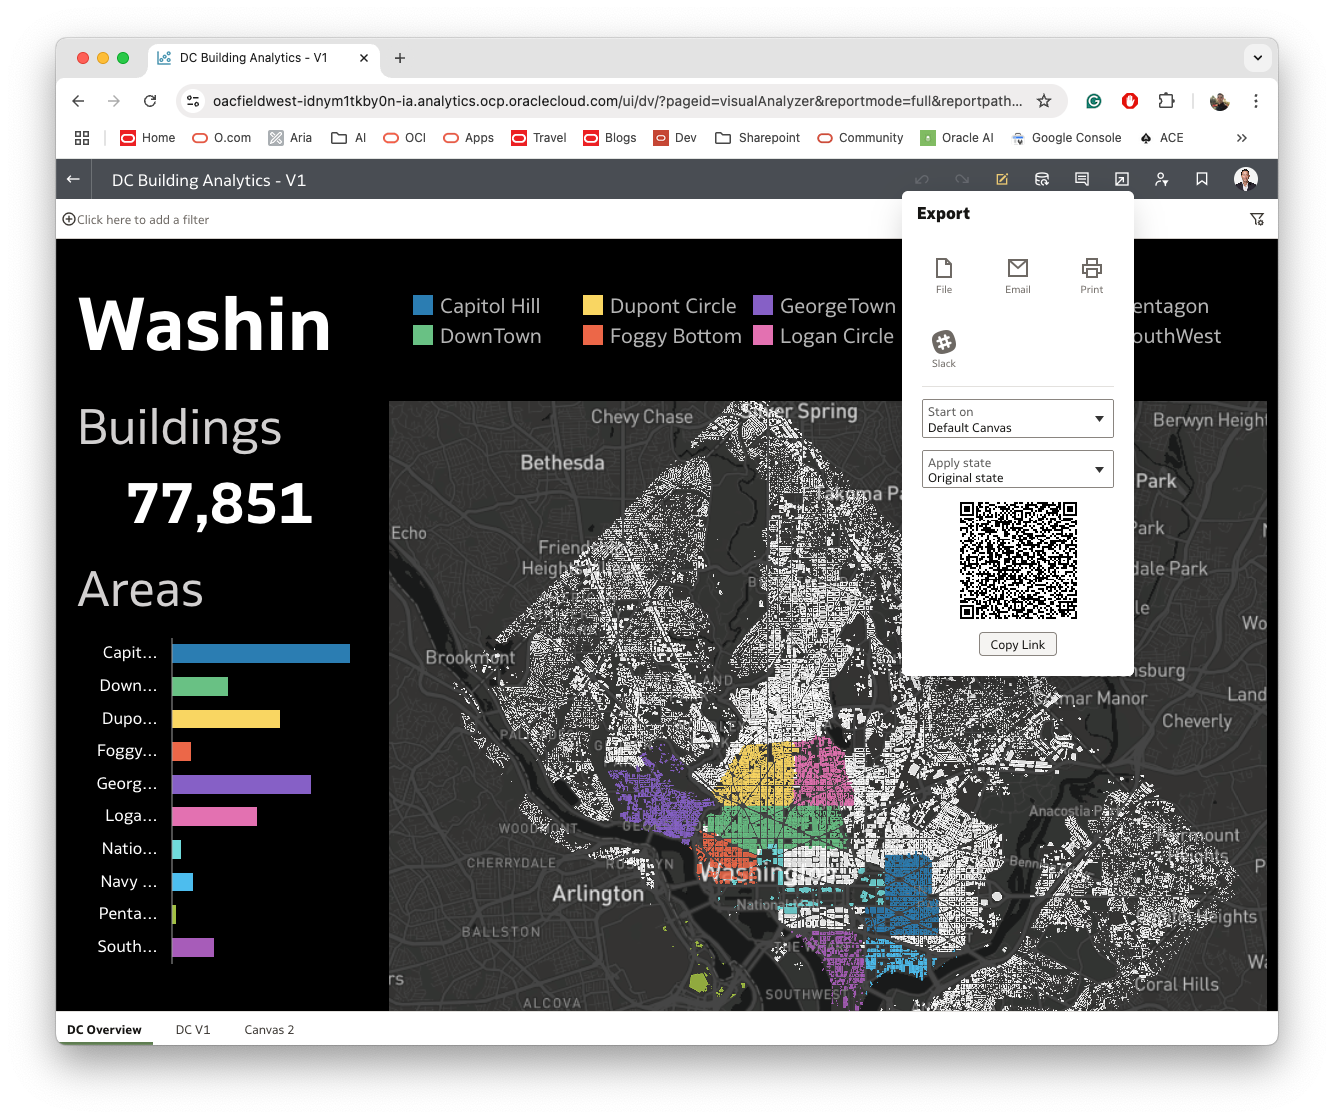
Task: Click the Foggy Bottom legend color swatch
Action: [x=593, y=335]
